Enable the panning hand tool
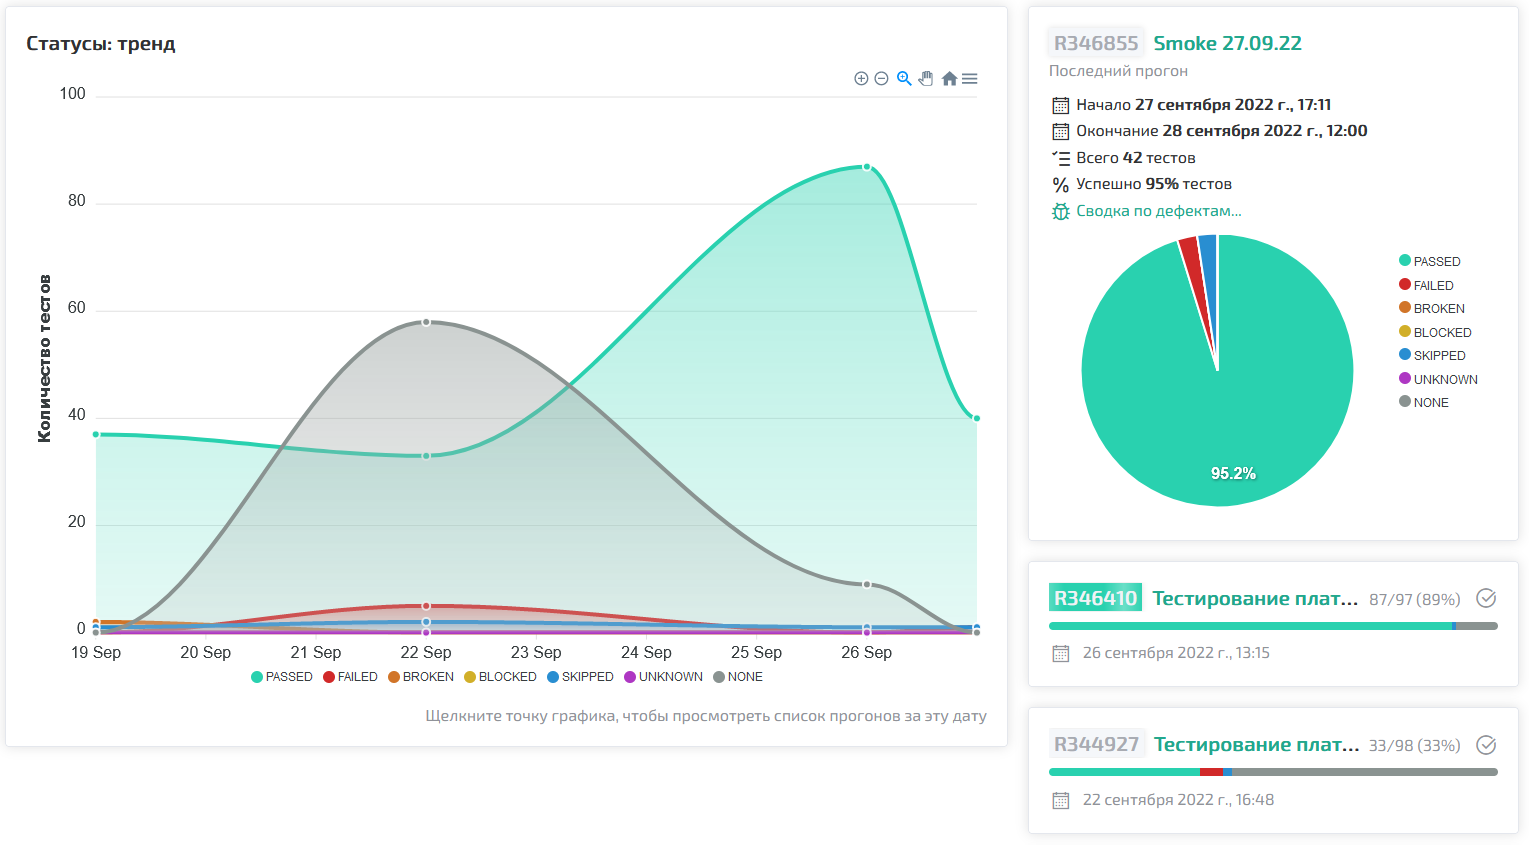 click(926, 78)
